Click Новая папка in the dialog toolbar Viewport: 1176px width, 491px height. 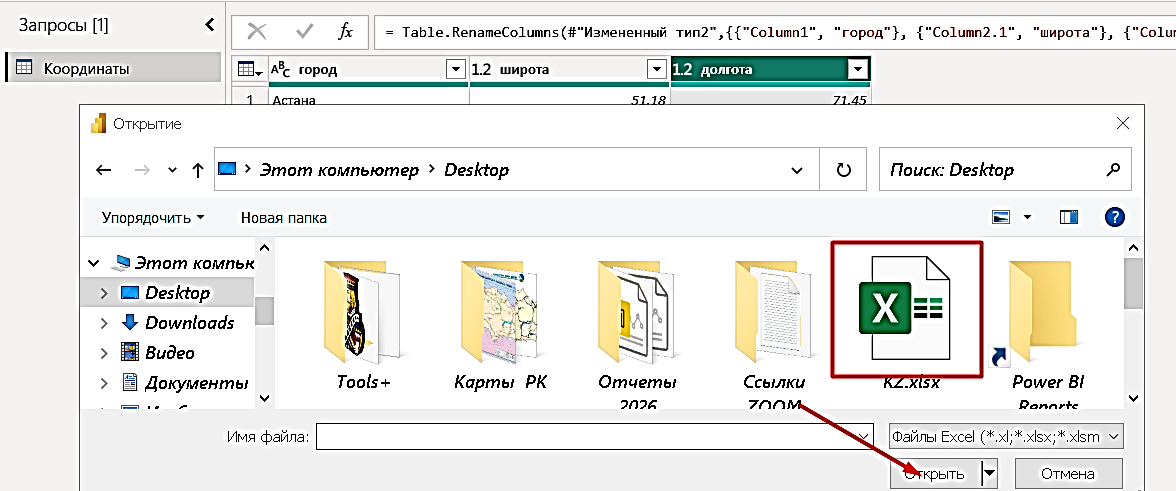284,218
